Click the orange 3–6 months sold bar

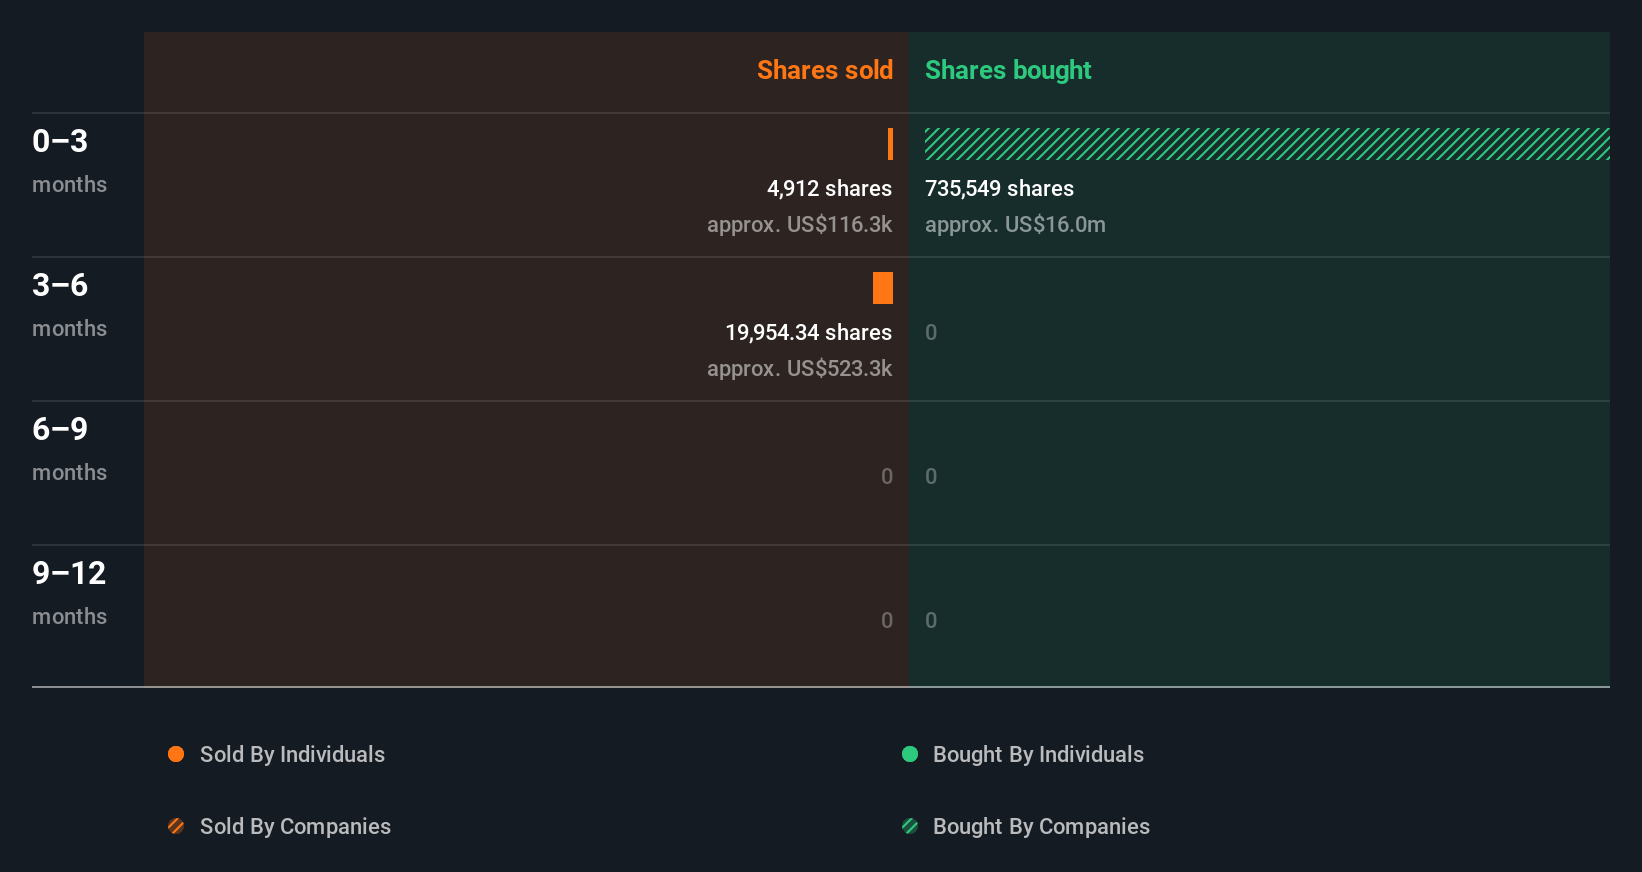pos(883,288)
